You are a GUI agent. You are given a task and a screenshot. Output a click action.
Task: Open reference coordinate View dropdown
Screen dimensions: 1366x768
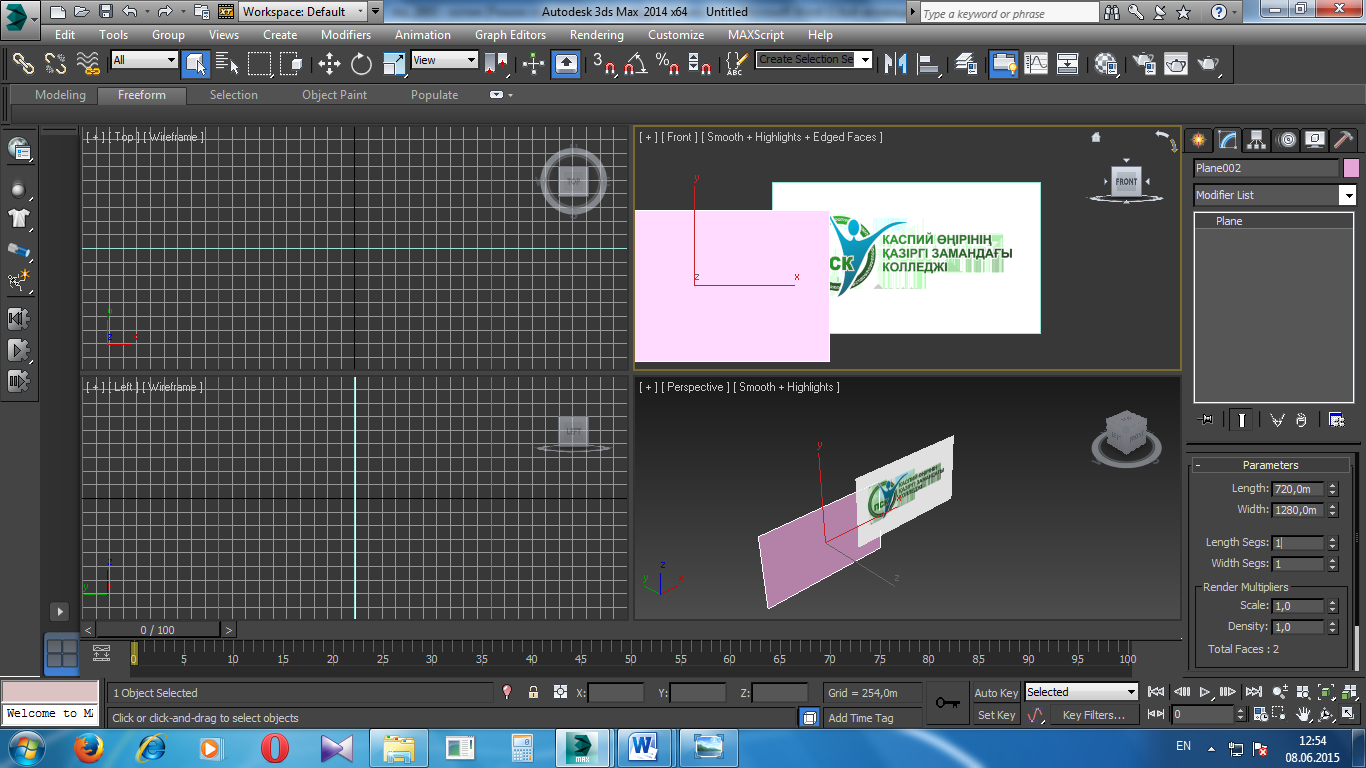tap(445, 60)
